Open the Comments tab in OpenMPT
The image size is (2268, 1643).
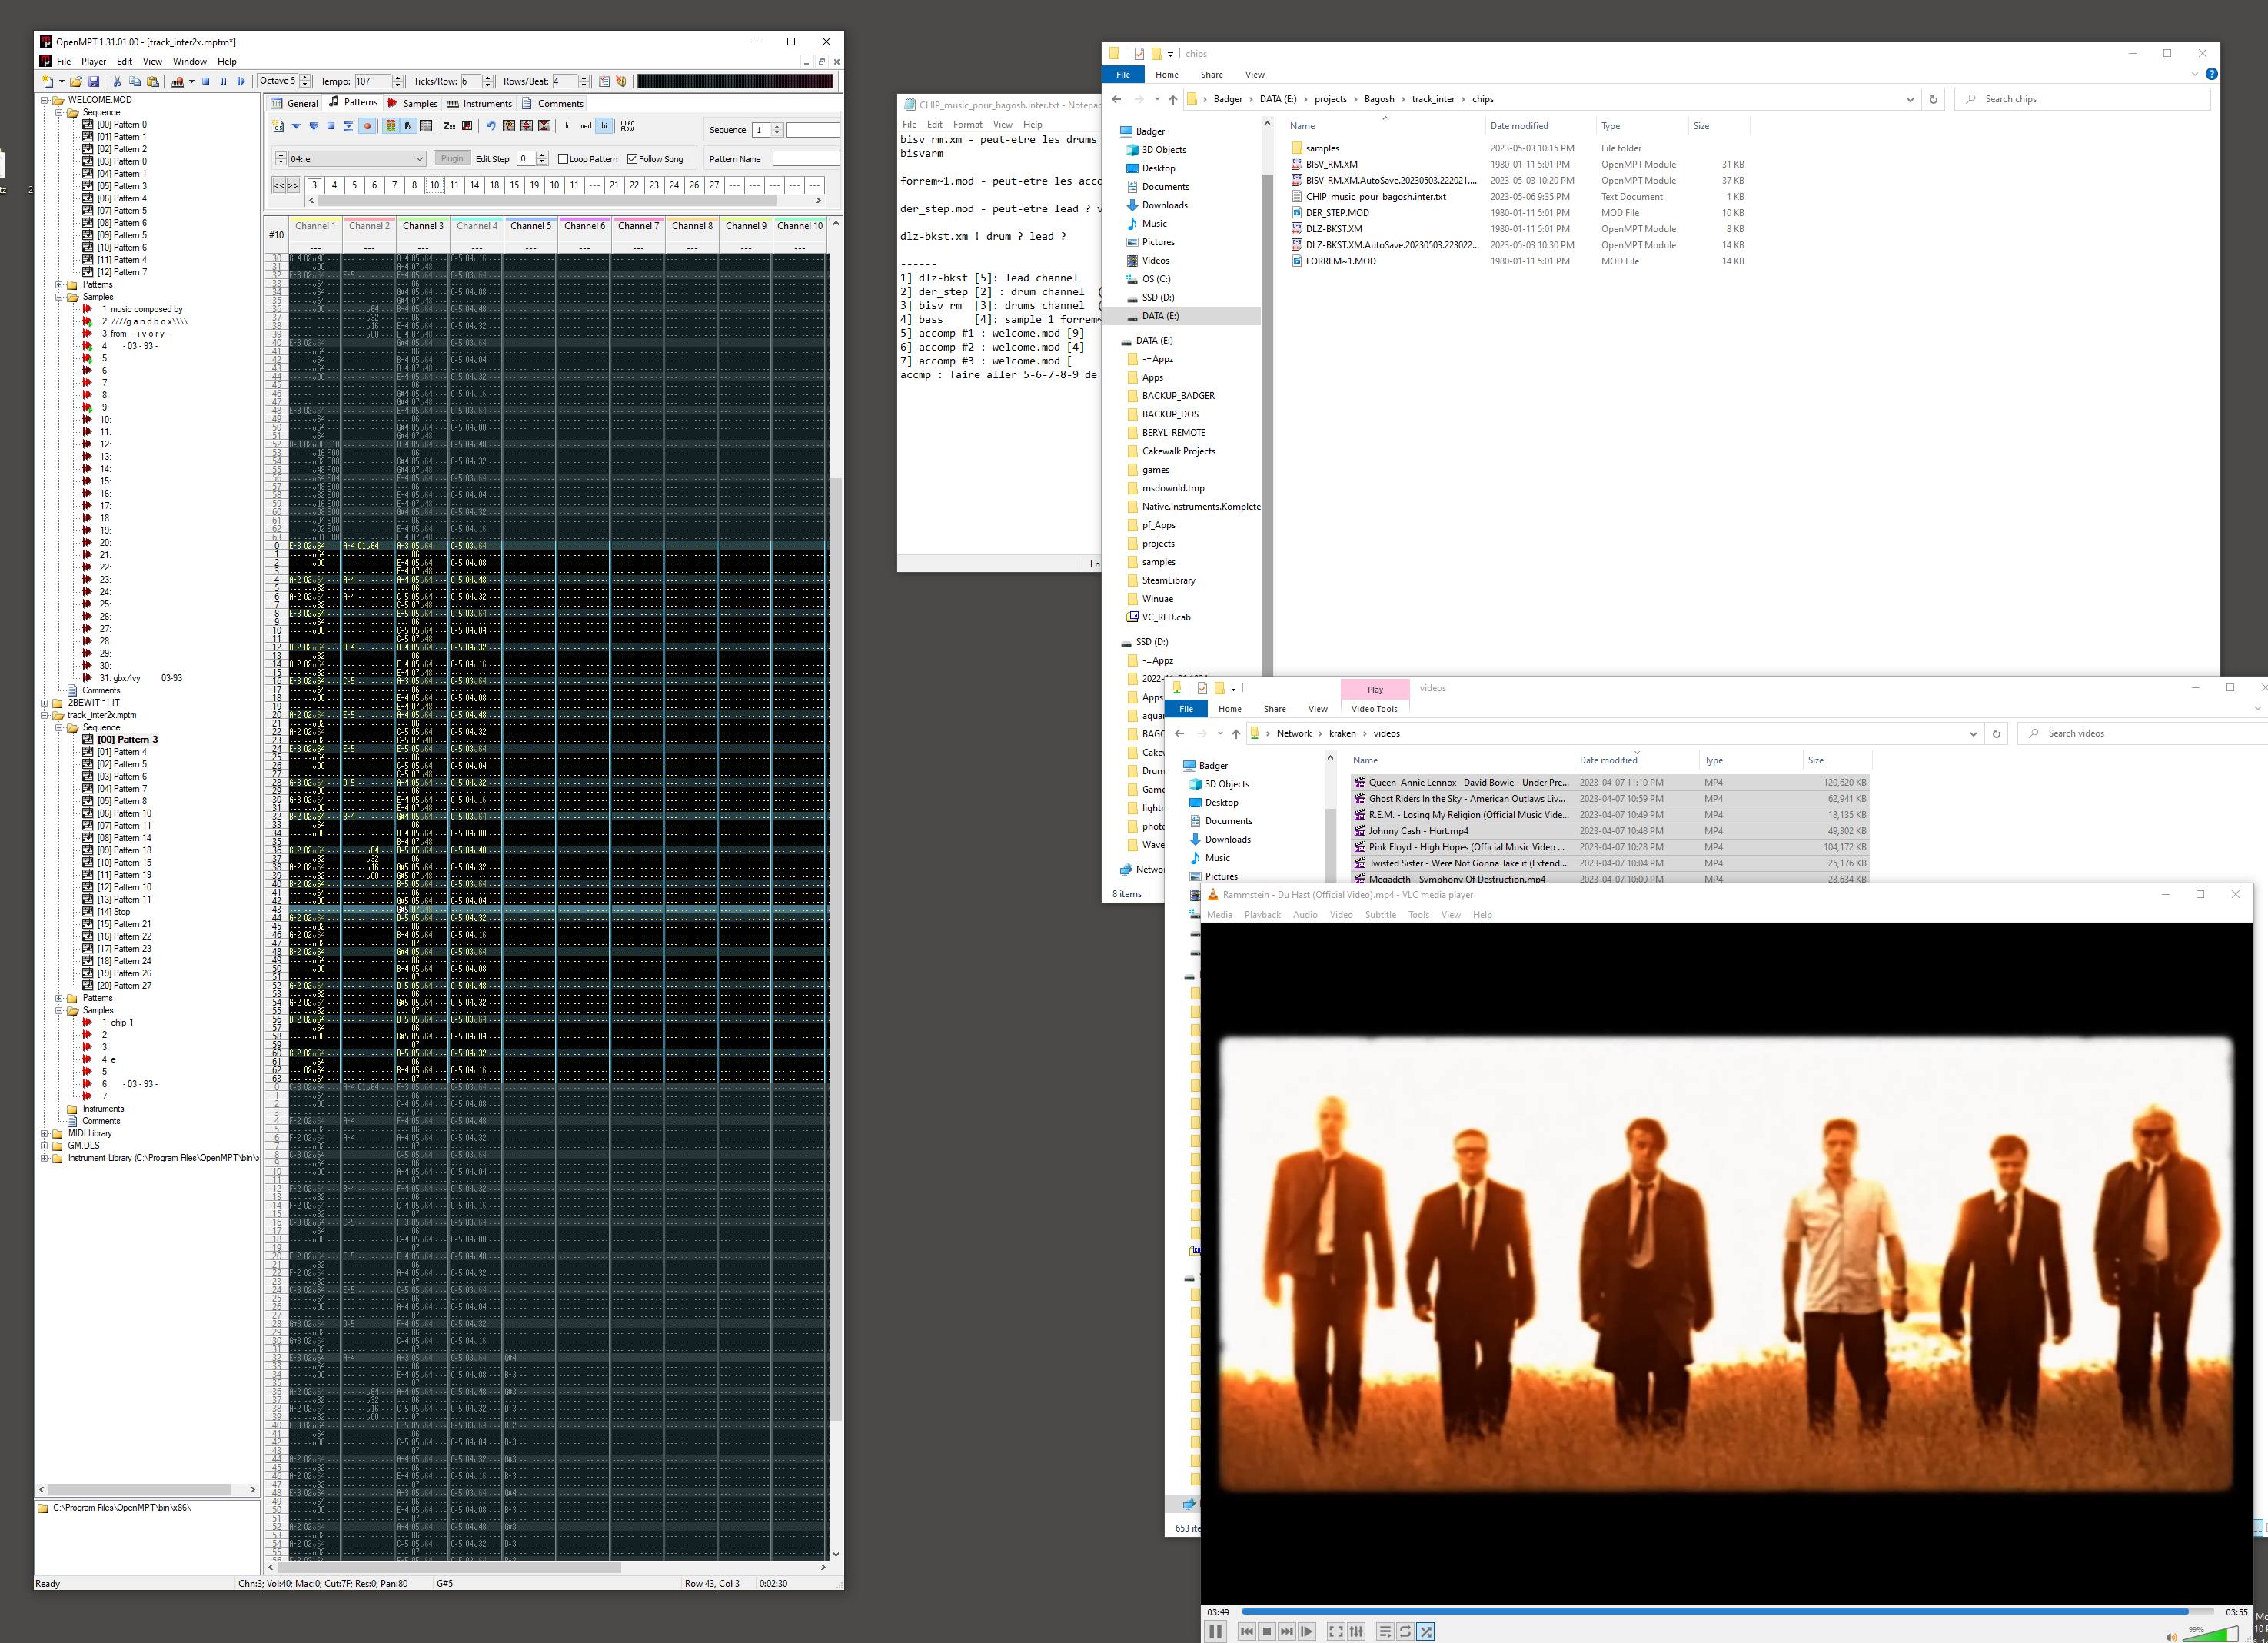point(552,103)
